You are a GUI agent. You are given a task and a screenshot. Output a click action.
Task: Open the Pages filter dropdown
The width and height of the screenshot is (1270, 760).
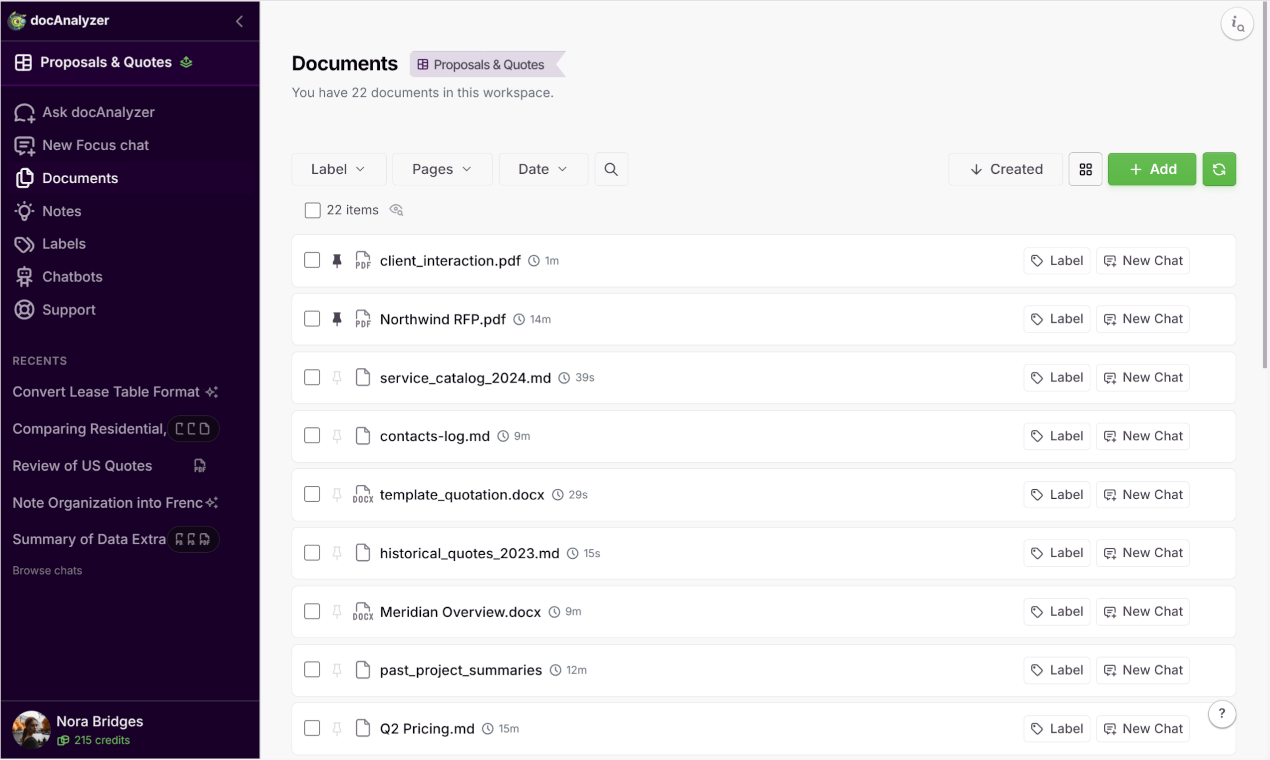[442, 169]
